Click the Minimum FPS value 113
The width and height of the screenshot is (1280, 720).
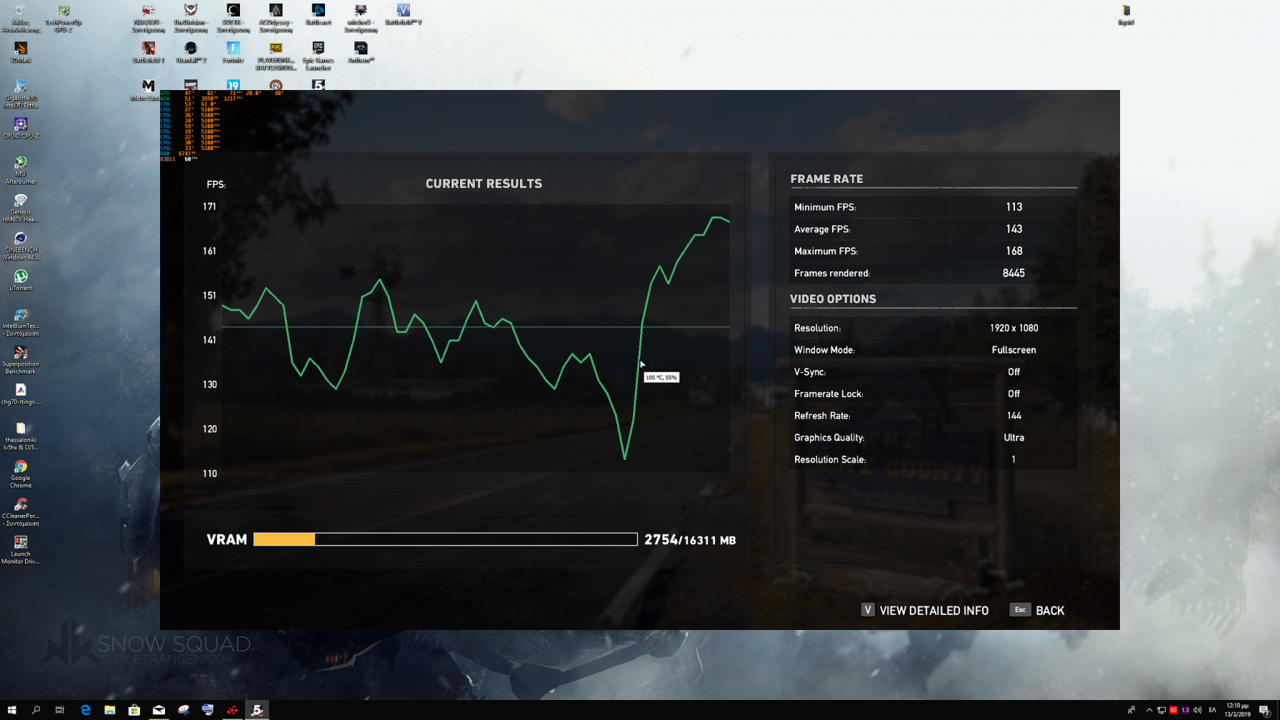click(1014, 207)
